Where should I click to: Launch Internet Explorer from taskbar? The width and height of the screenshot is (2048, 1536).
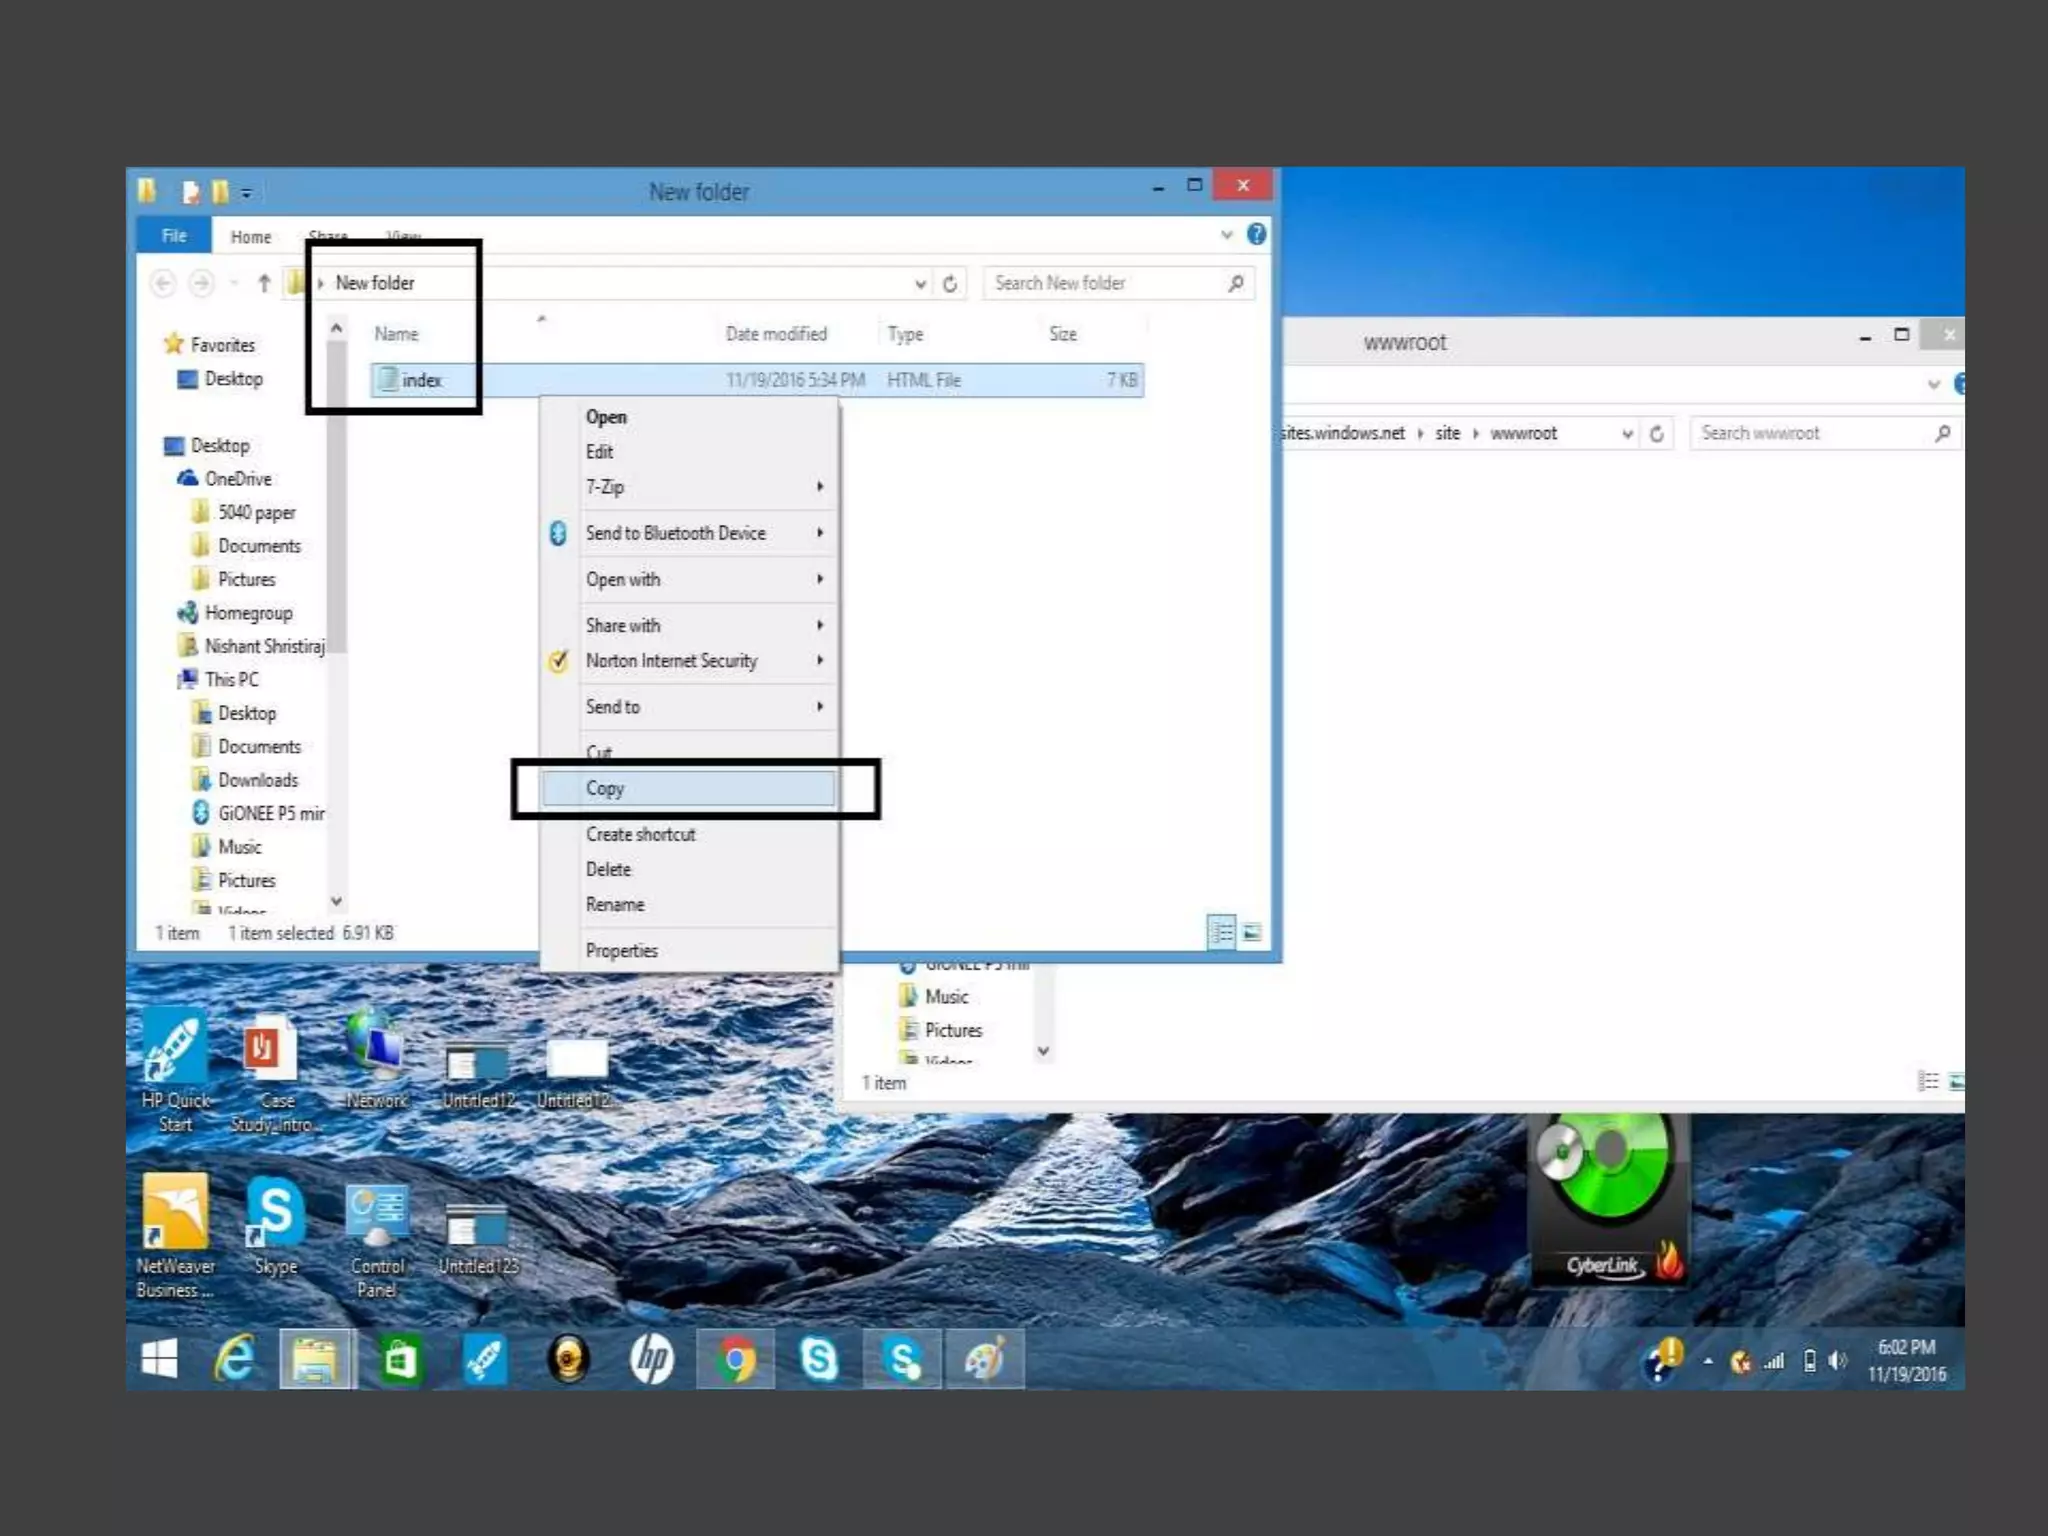[236, 1360]
